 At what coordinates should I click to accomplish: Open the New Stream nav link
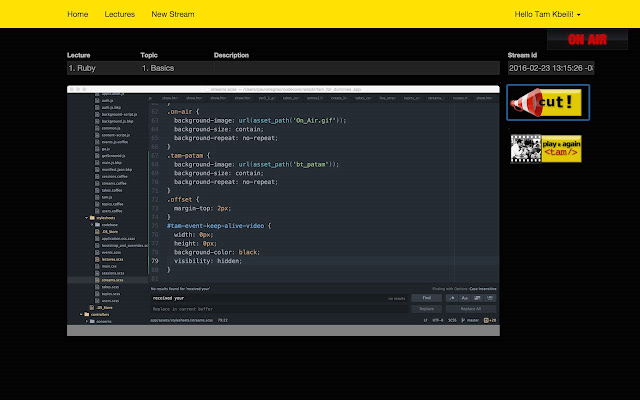point(173,14)
